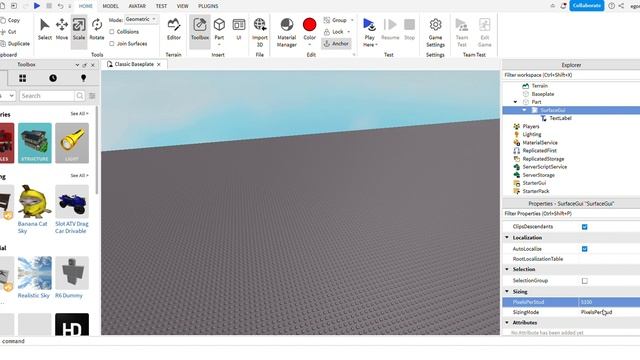Viewport: 640px width, 360px height.
Task: Enable the Collisions checkbox
Action: tap(112, 32)
